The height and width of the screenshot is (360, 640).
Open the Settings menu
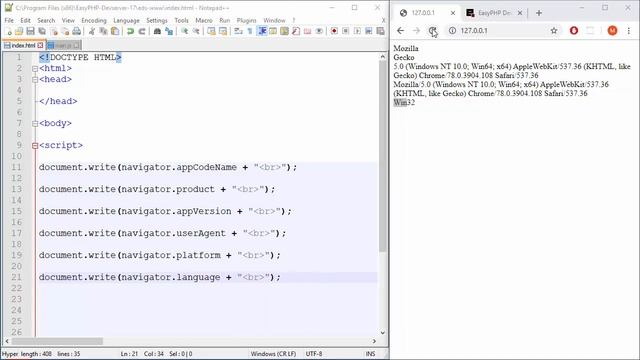(157, 20)
